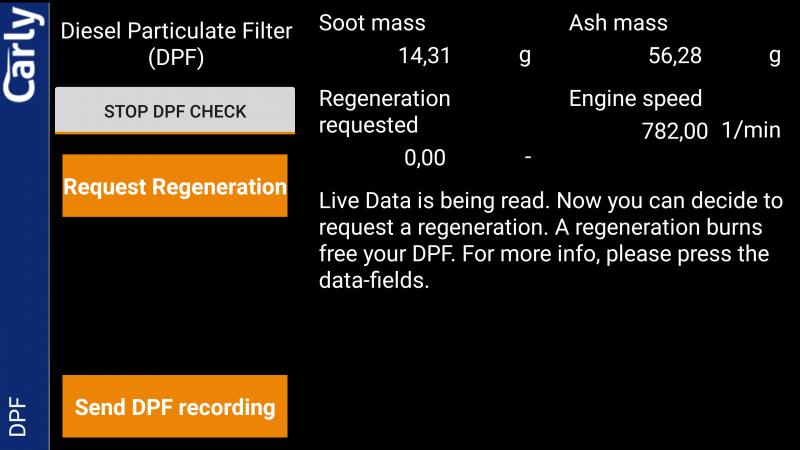Open info for the Soot mass label

click(372, 22)
